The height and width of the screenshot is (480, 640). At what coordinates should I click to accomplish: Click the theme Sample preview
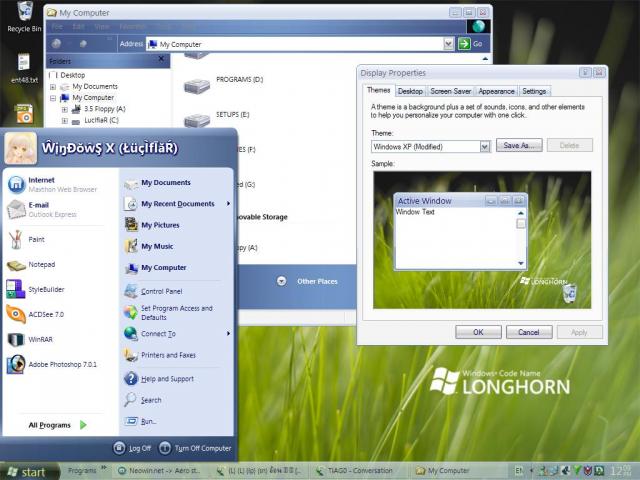482,240
